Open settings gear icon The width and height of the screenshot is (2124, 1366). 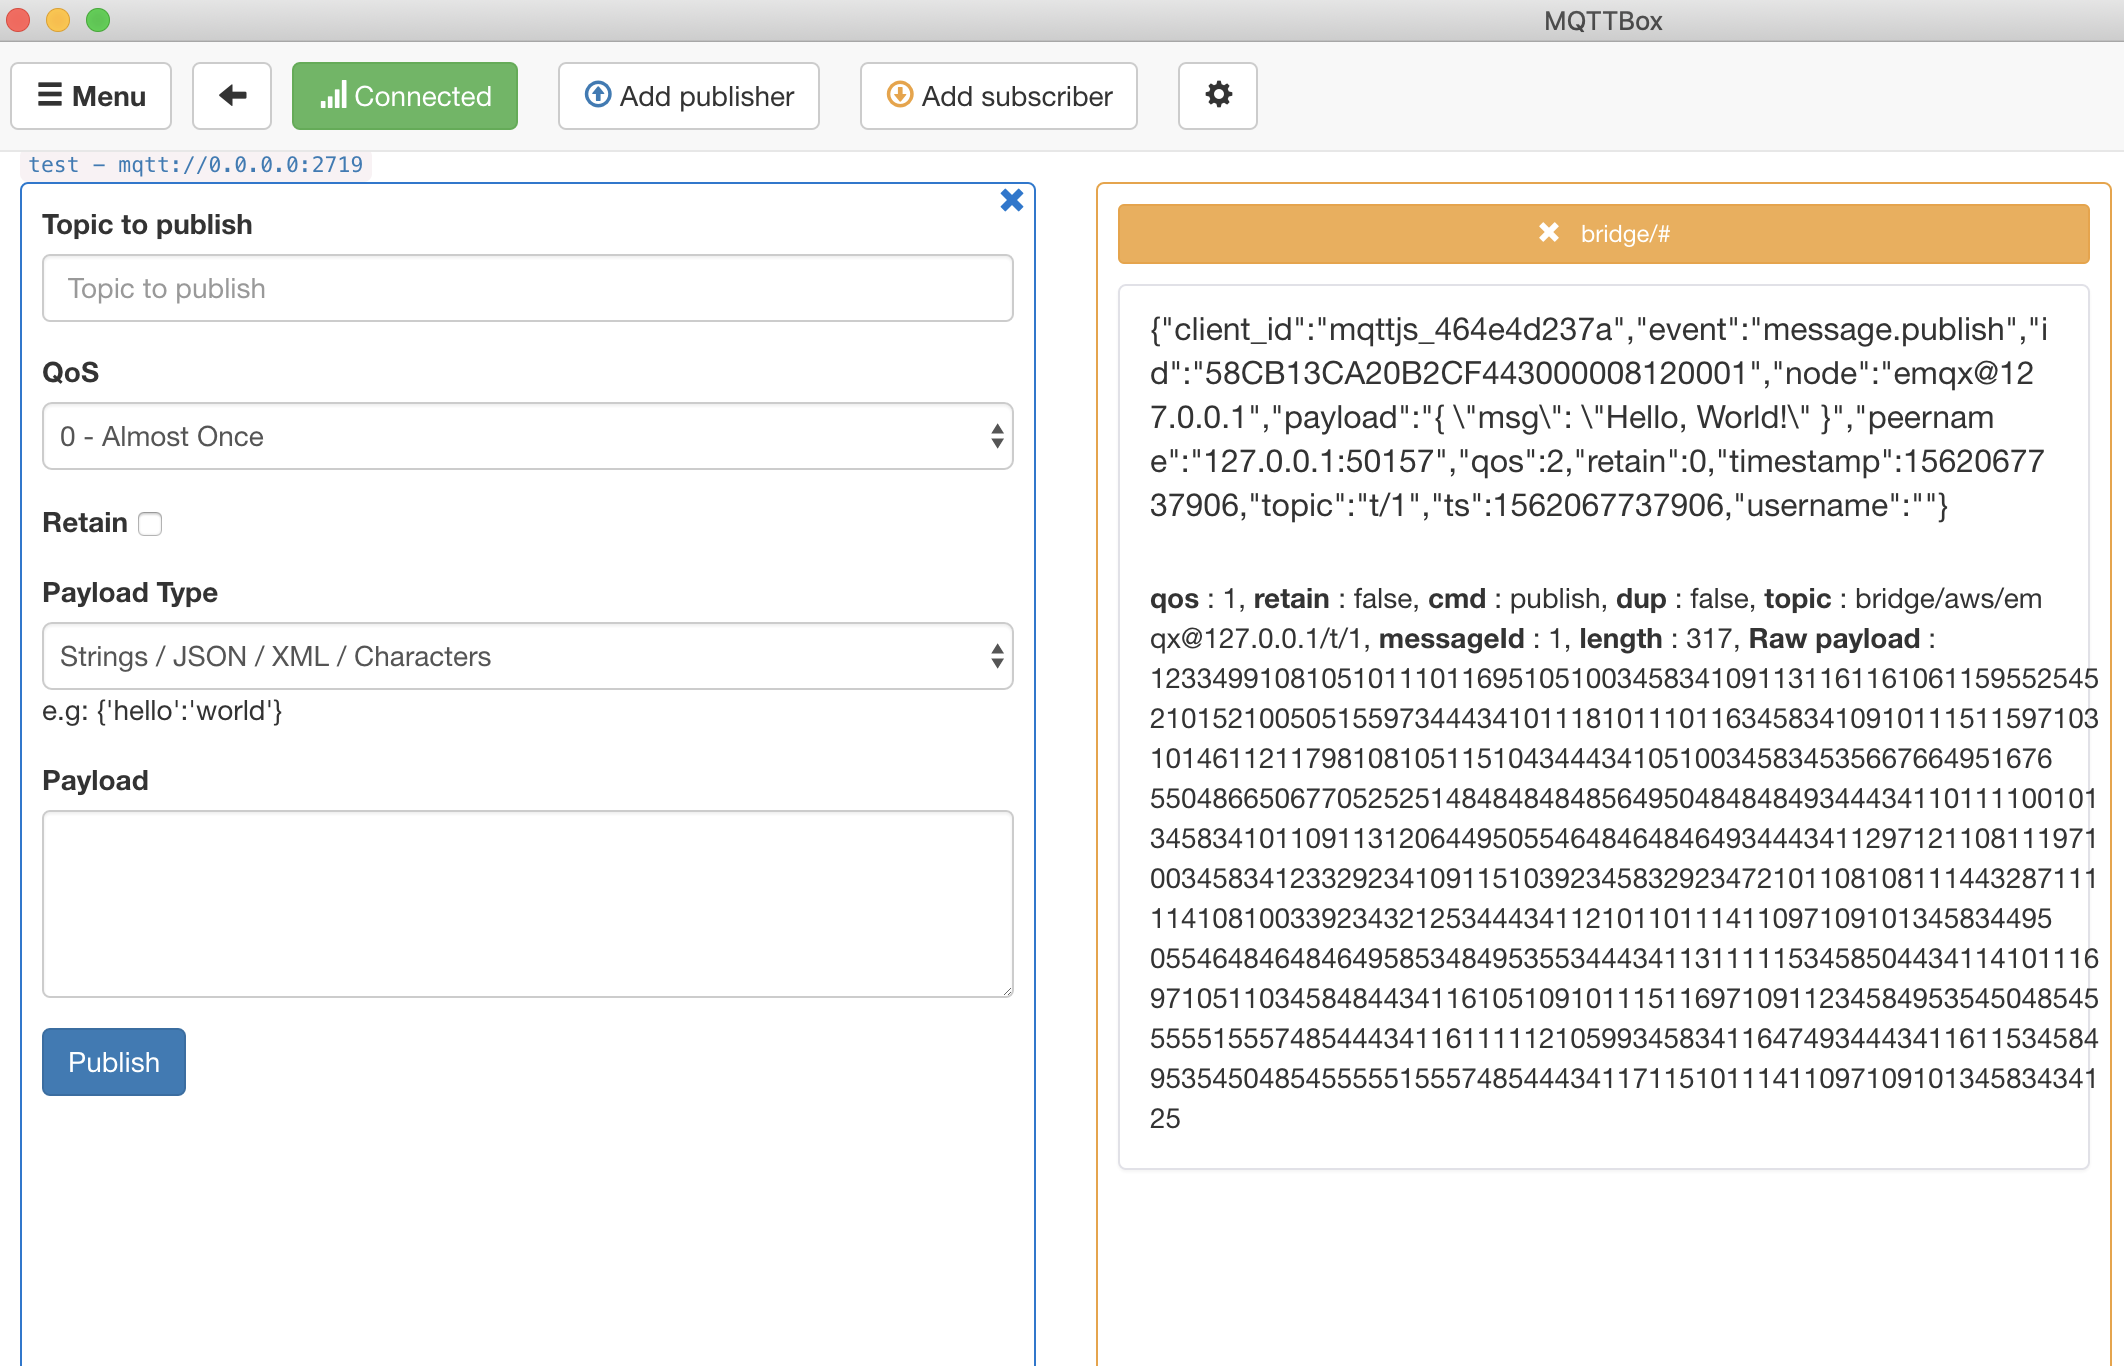[1218, 96]
